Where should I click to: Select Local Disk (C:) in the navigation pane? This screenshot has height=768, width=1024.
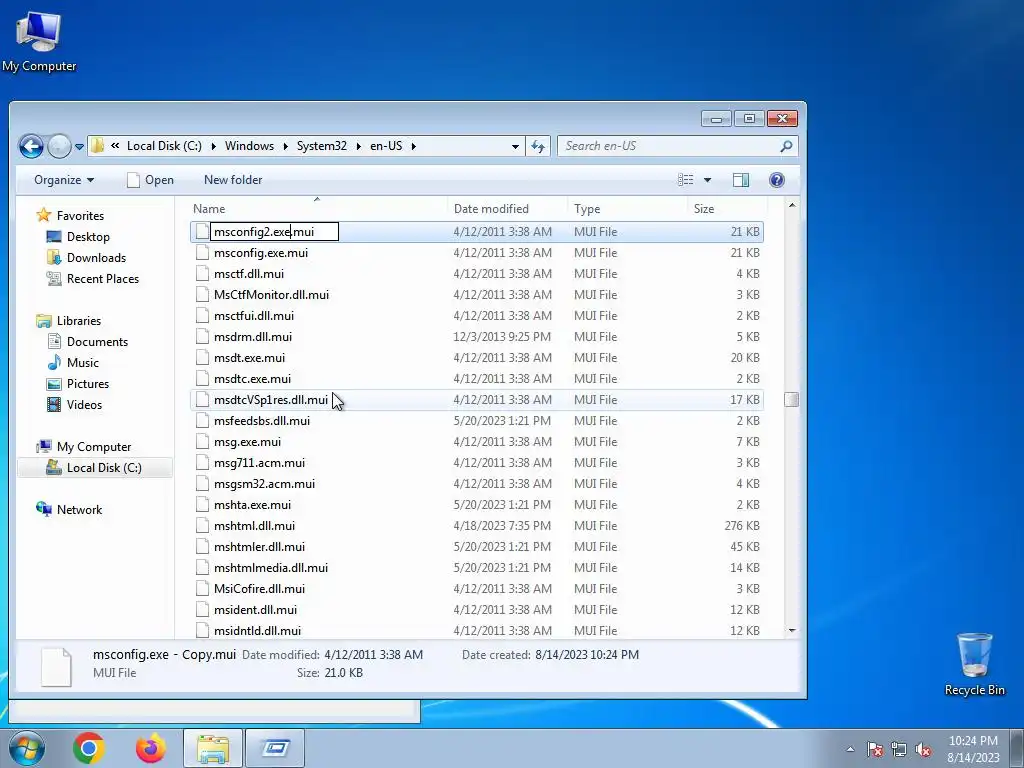tap(104, 468)
